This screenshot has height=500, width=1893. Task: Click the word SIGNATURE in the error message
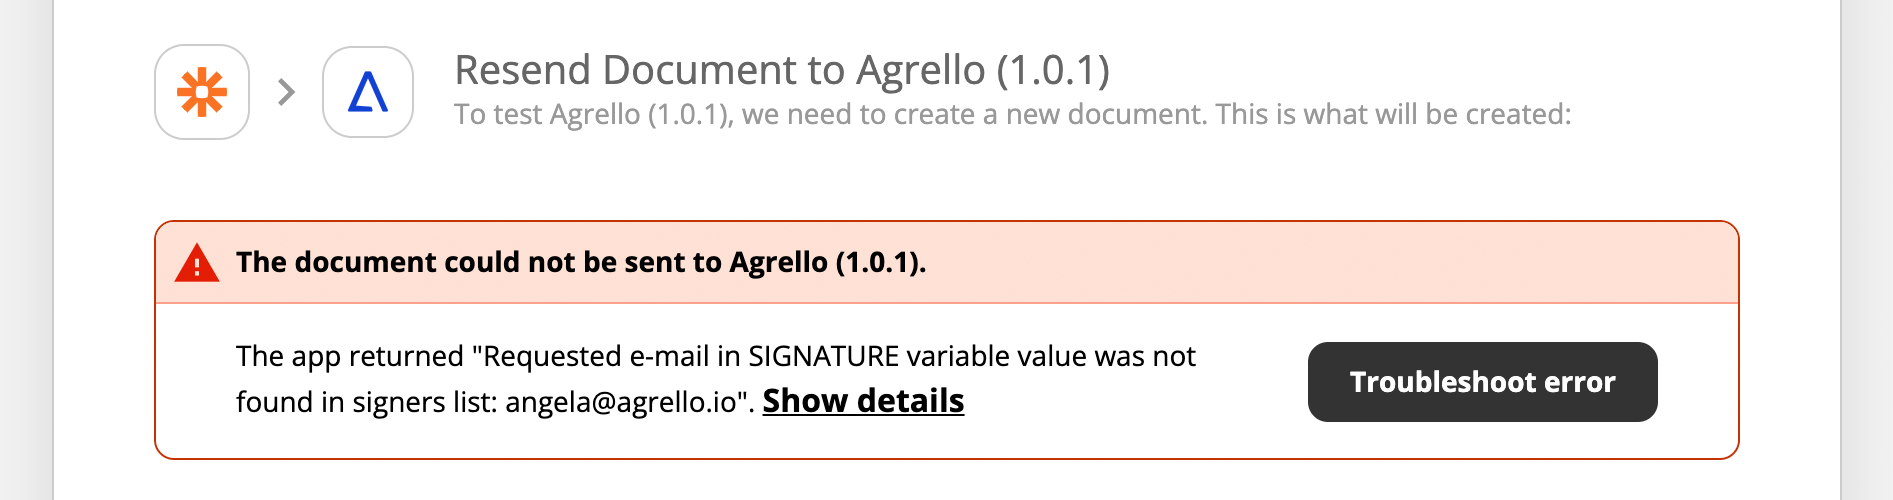coord(824,356)
